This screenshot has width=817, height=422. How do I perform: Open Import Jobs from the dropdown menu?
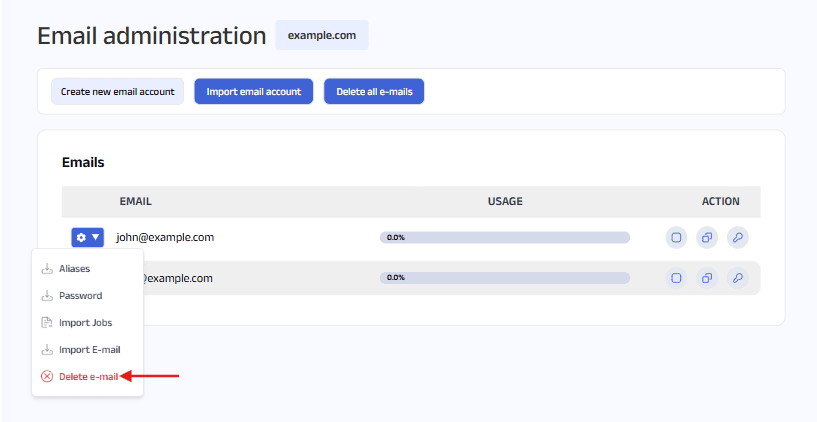pos(85,323)
